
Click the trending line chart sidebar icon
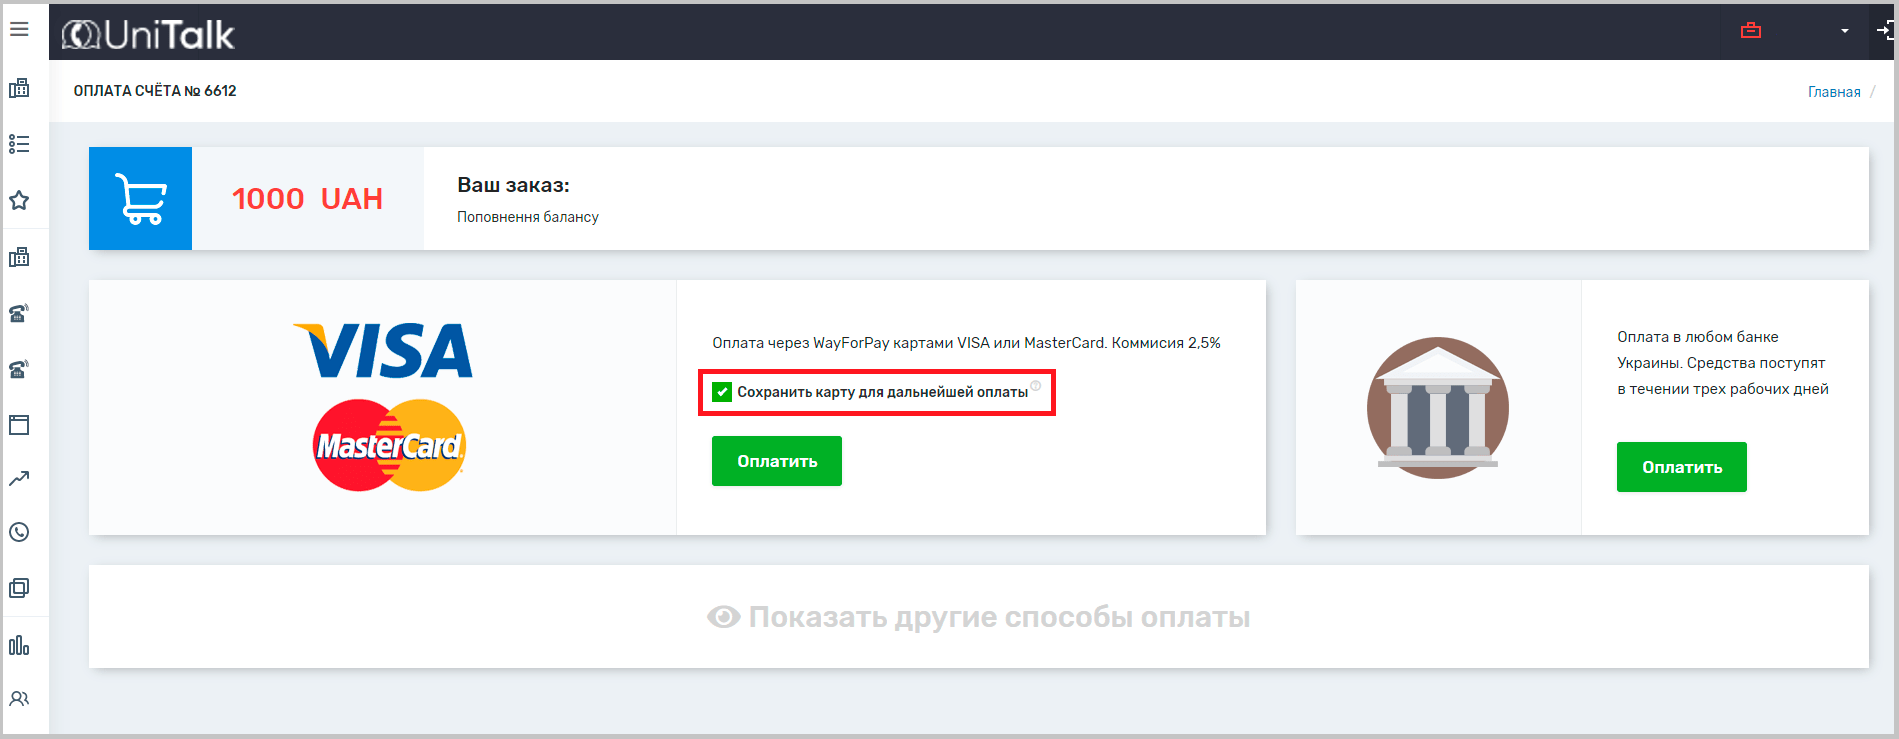19,479
